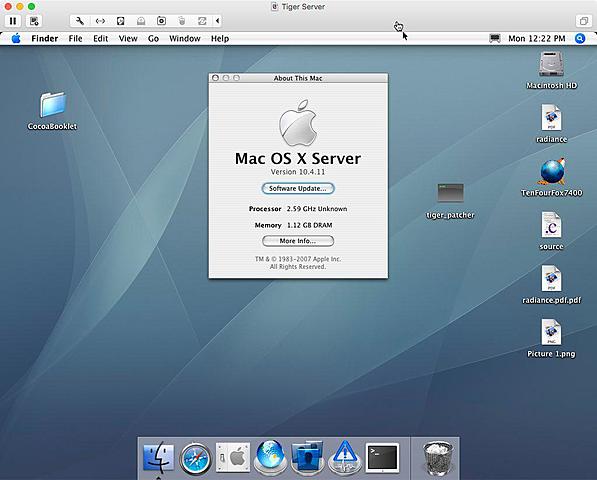This screenshot has width=597, height=480.
Task: Click More Info button
Action: click(x=298, y=241)
